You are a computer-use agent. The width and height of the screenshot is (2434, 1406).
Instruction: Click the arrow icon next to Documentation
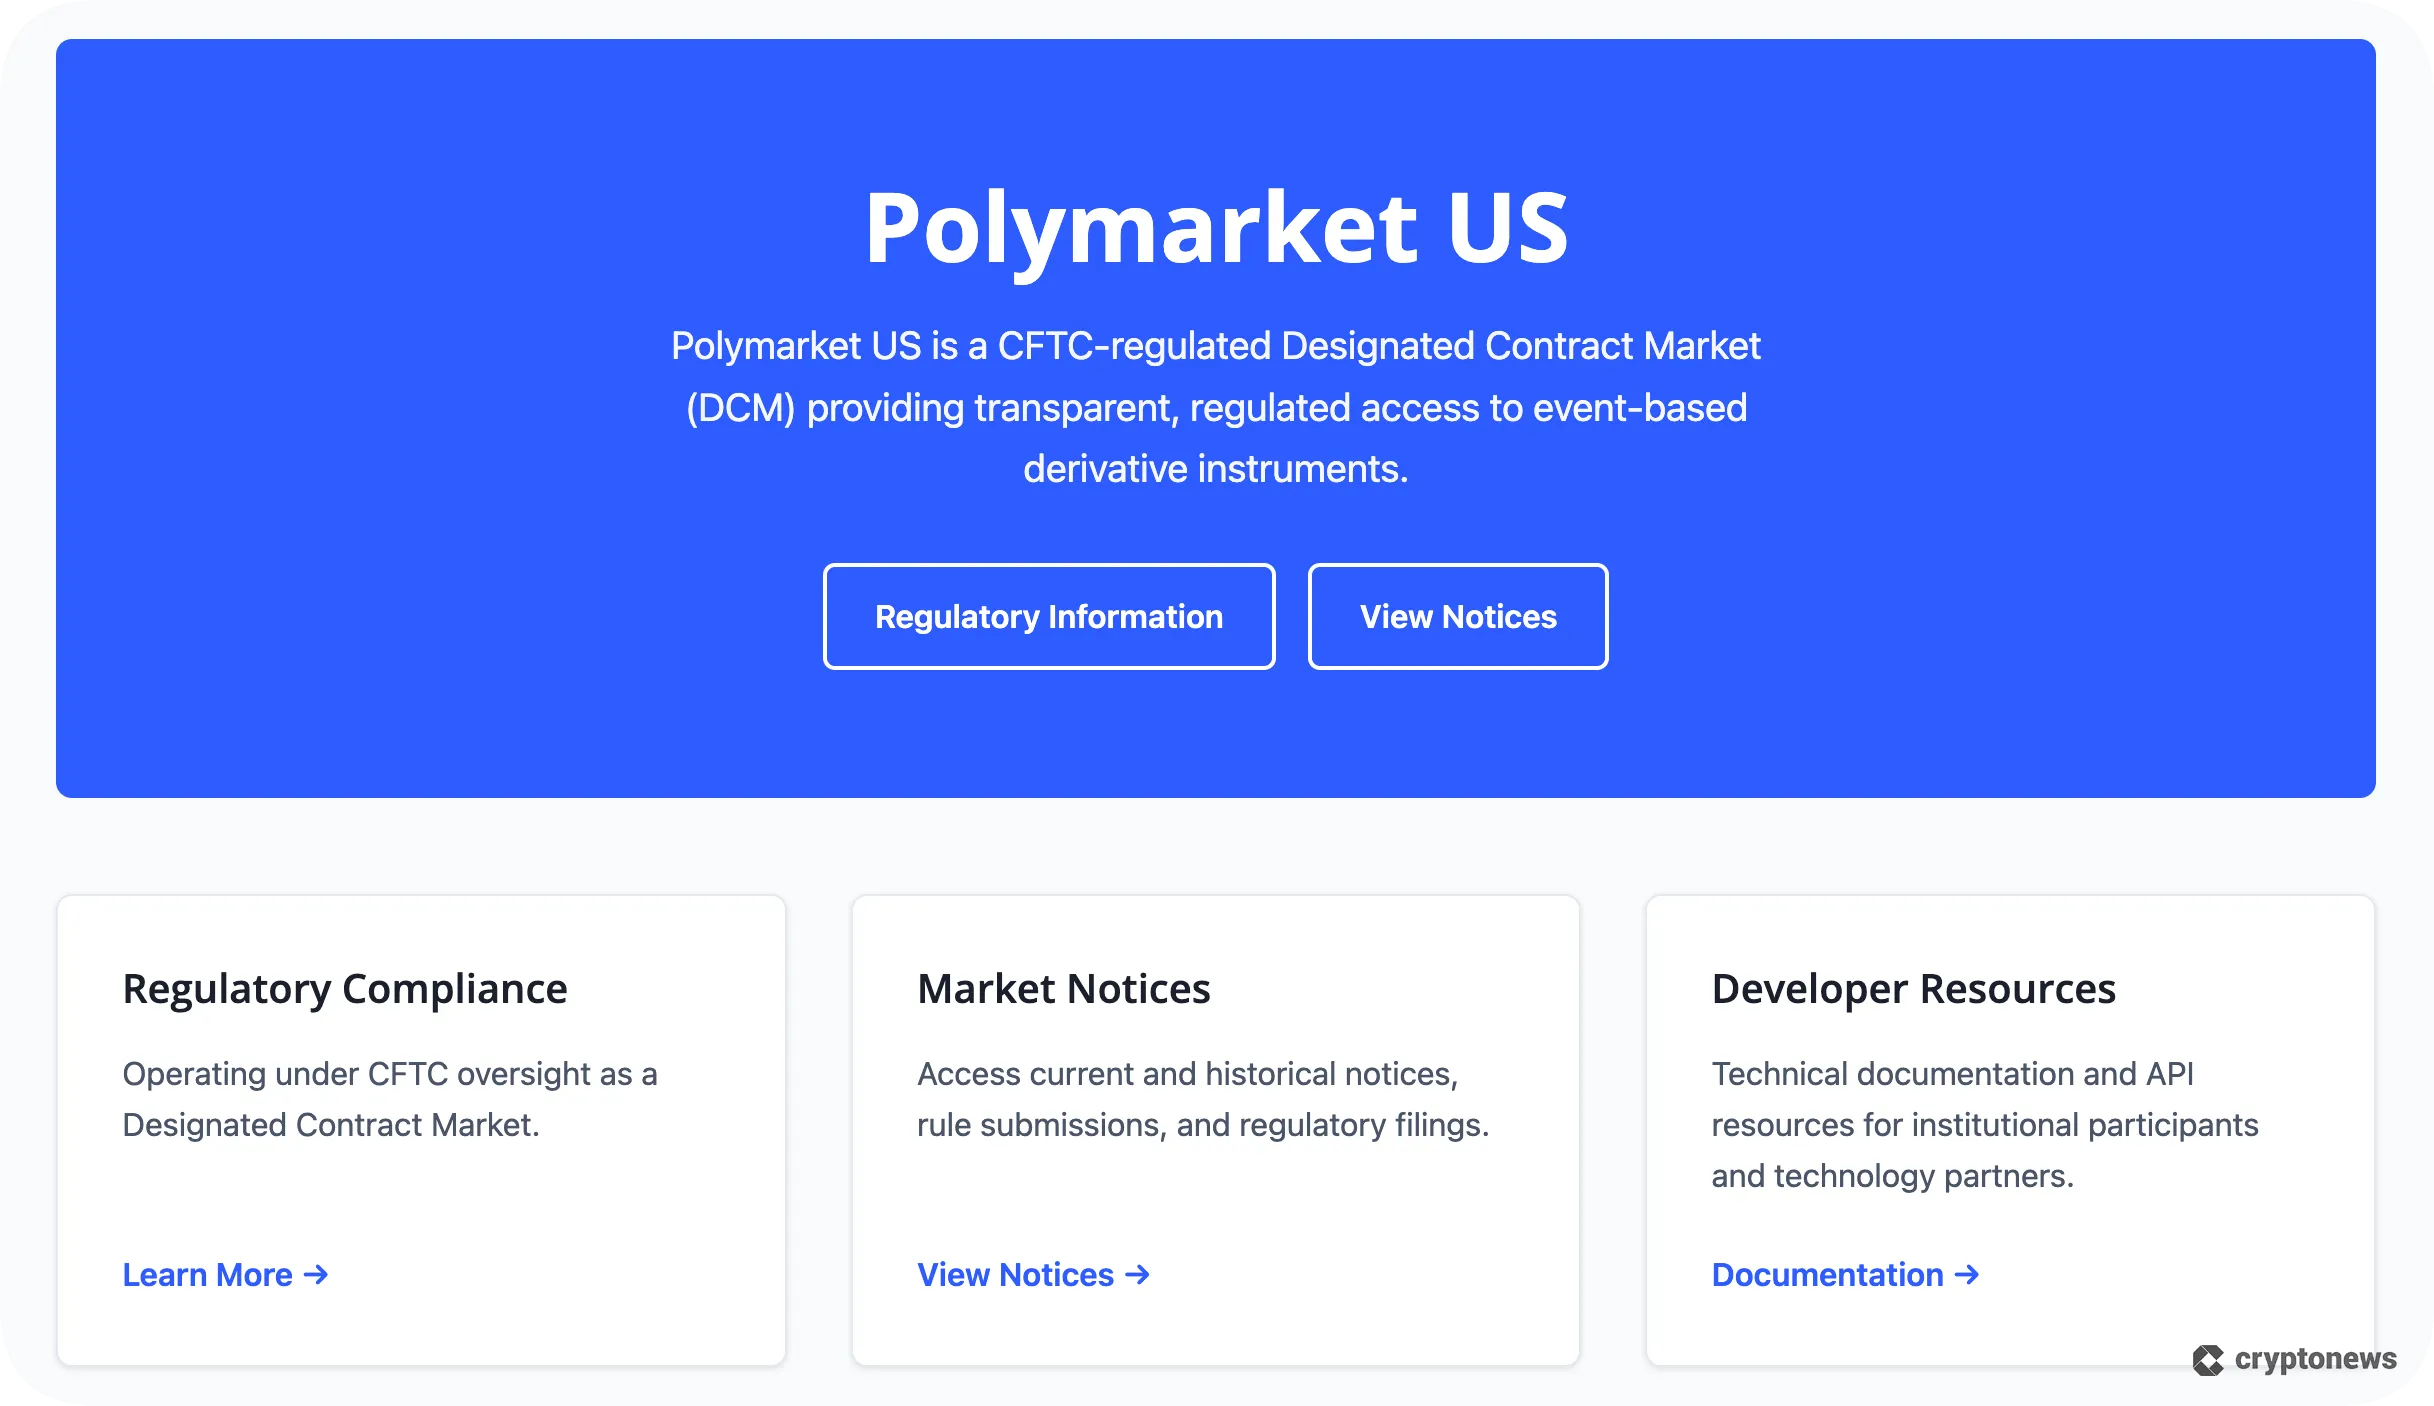point(1966,1274)
